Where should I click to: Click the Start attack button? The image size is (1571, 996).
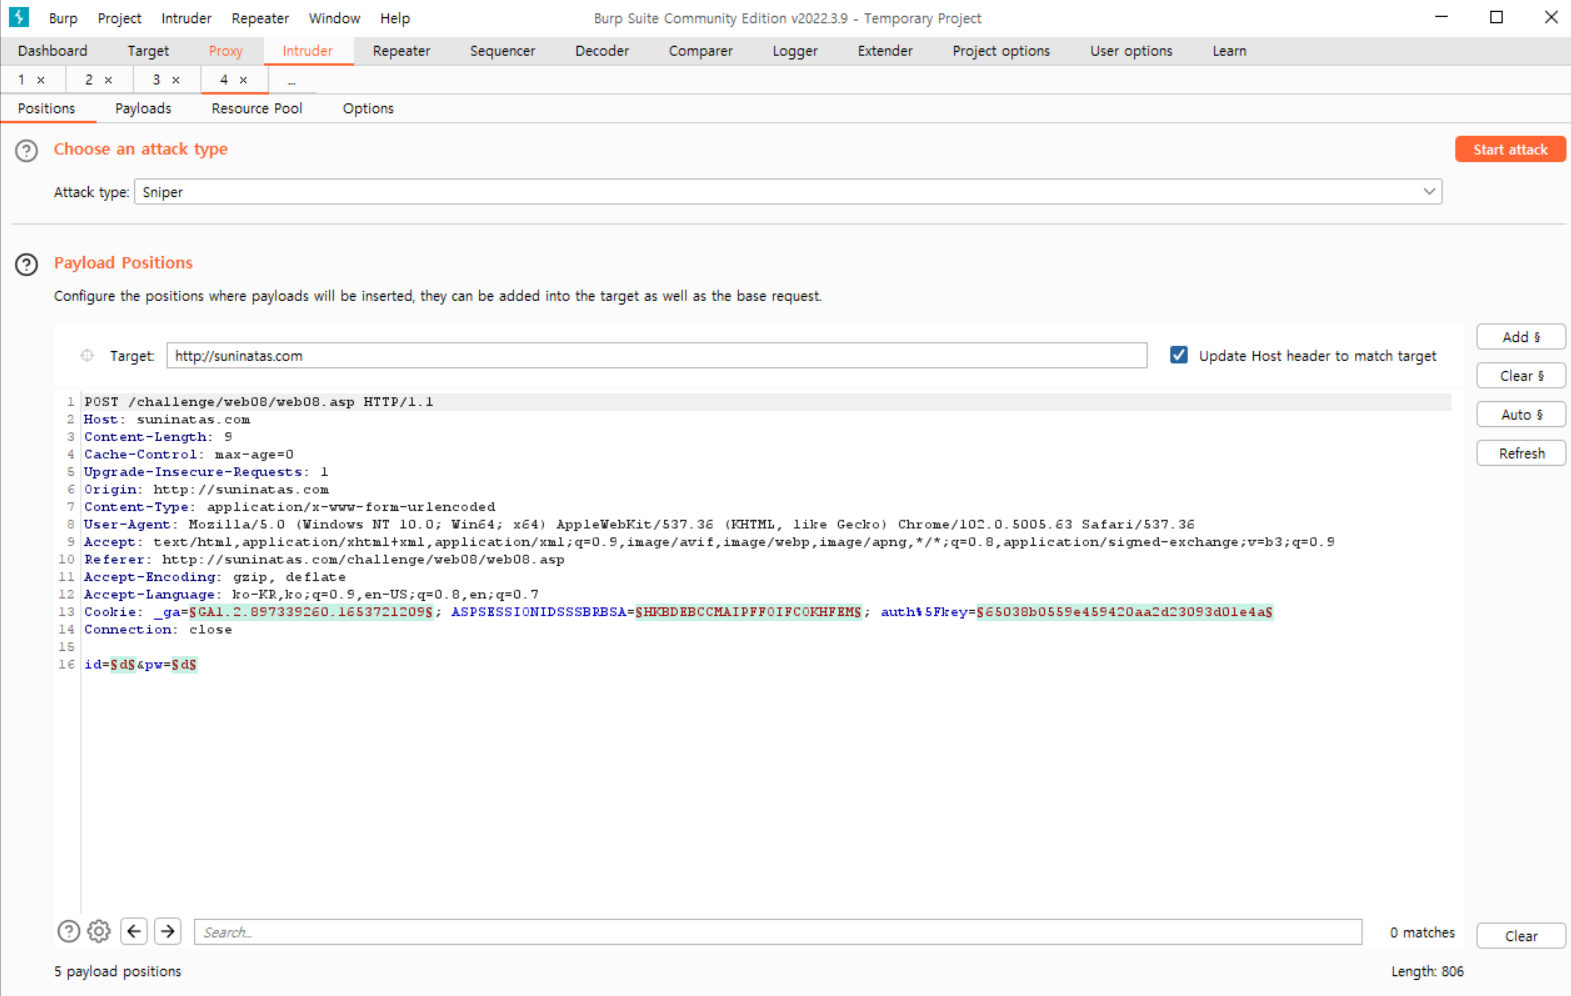click(x=1510, y=149)
